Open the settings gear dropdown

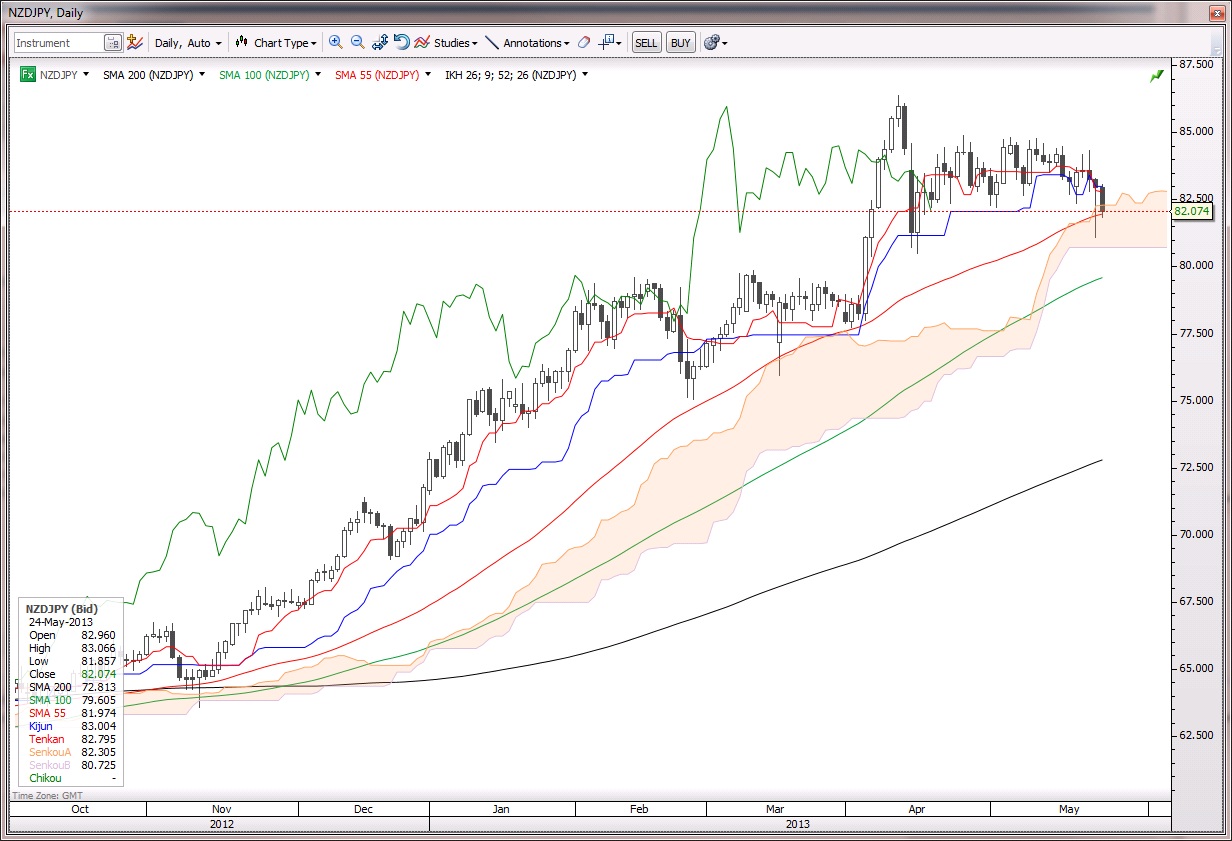point(715,43)
